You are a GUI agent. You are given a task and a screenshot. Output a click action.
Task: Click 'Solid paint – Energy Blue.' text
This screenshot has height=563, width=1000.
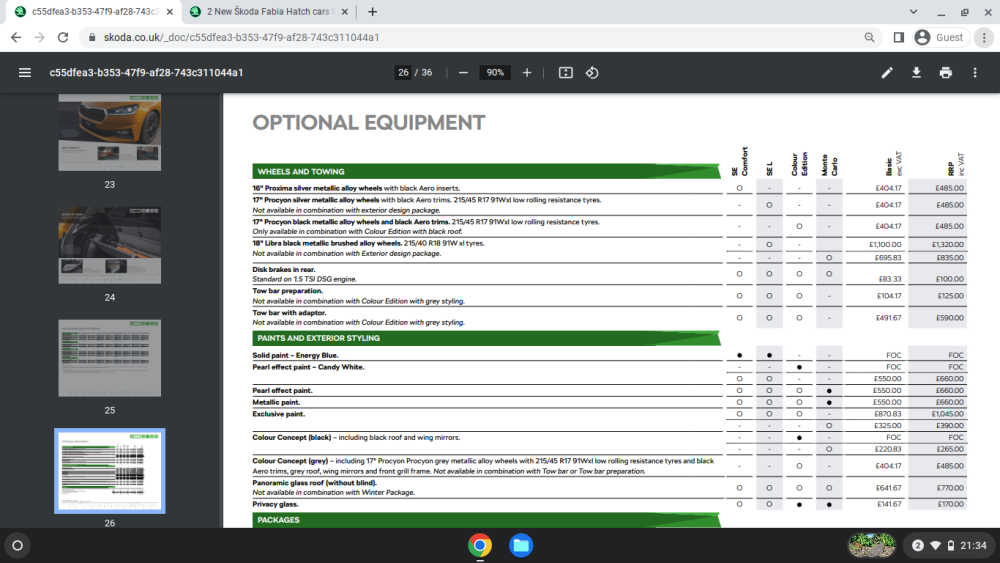pyautogui.click(x=295, y=356)
